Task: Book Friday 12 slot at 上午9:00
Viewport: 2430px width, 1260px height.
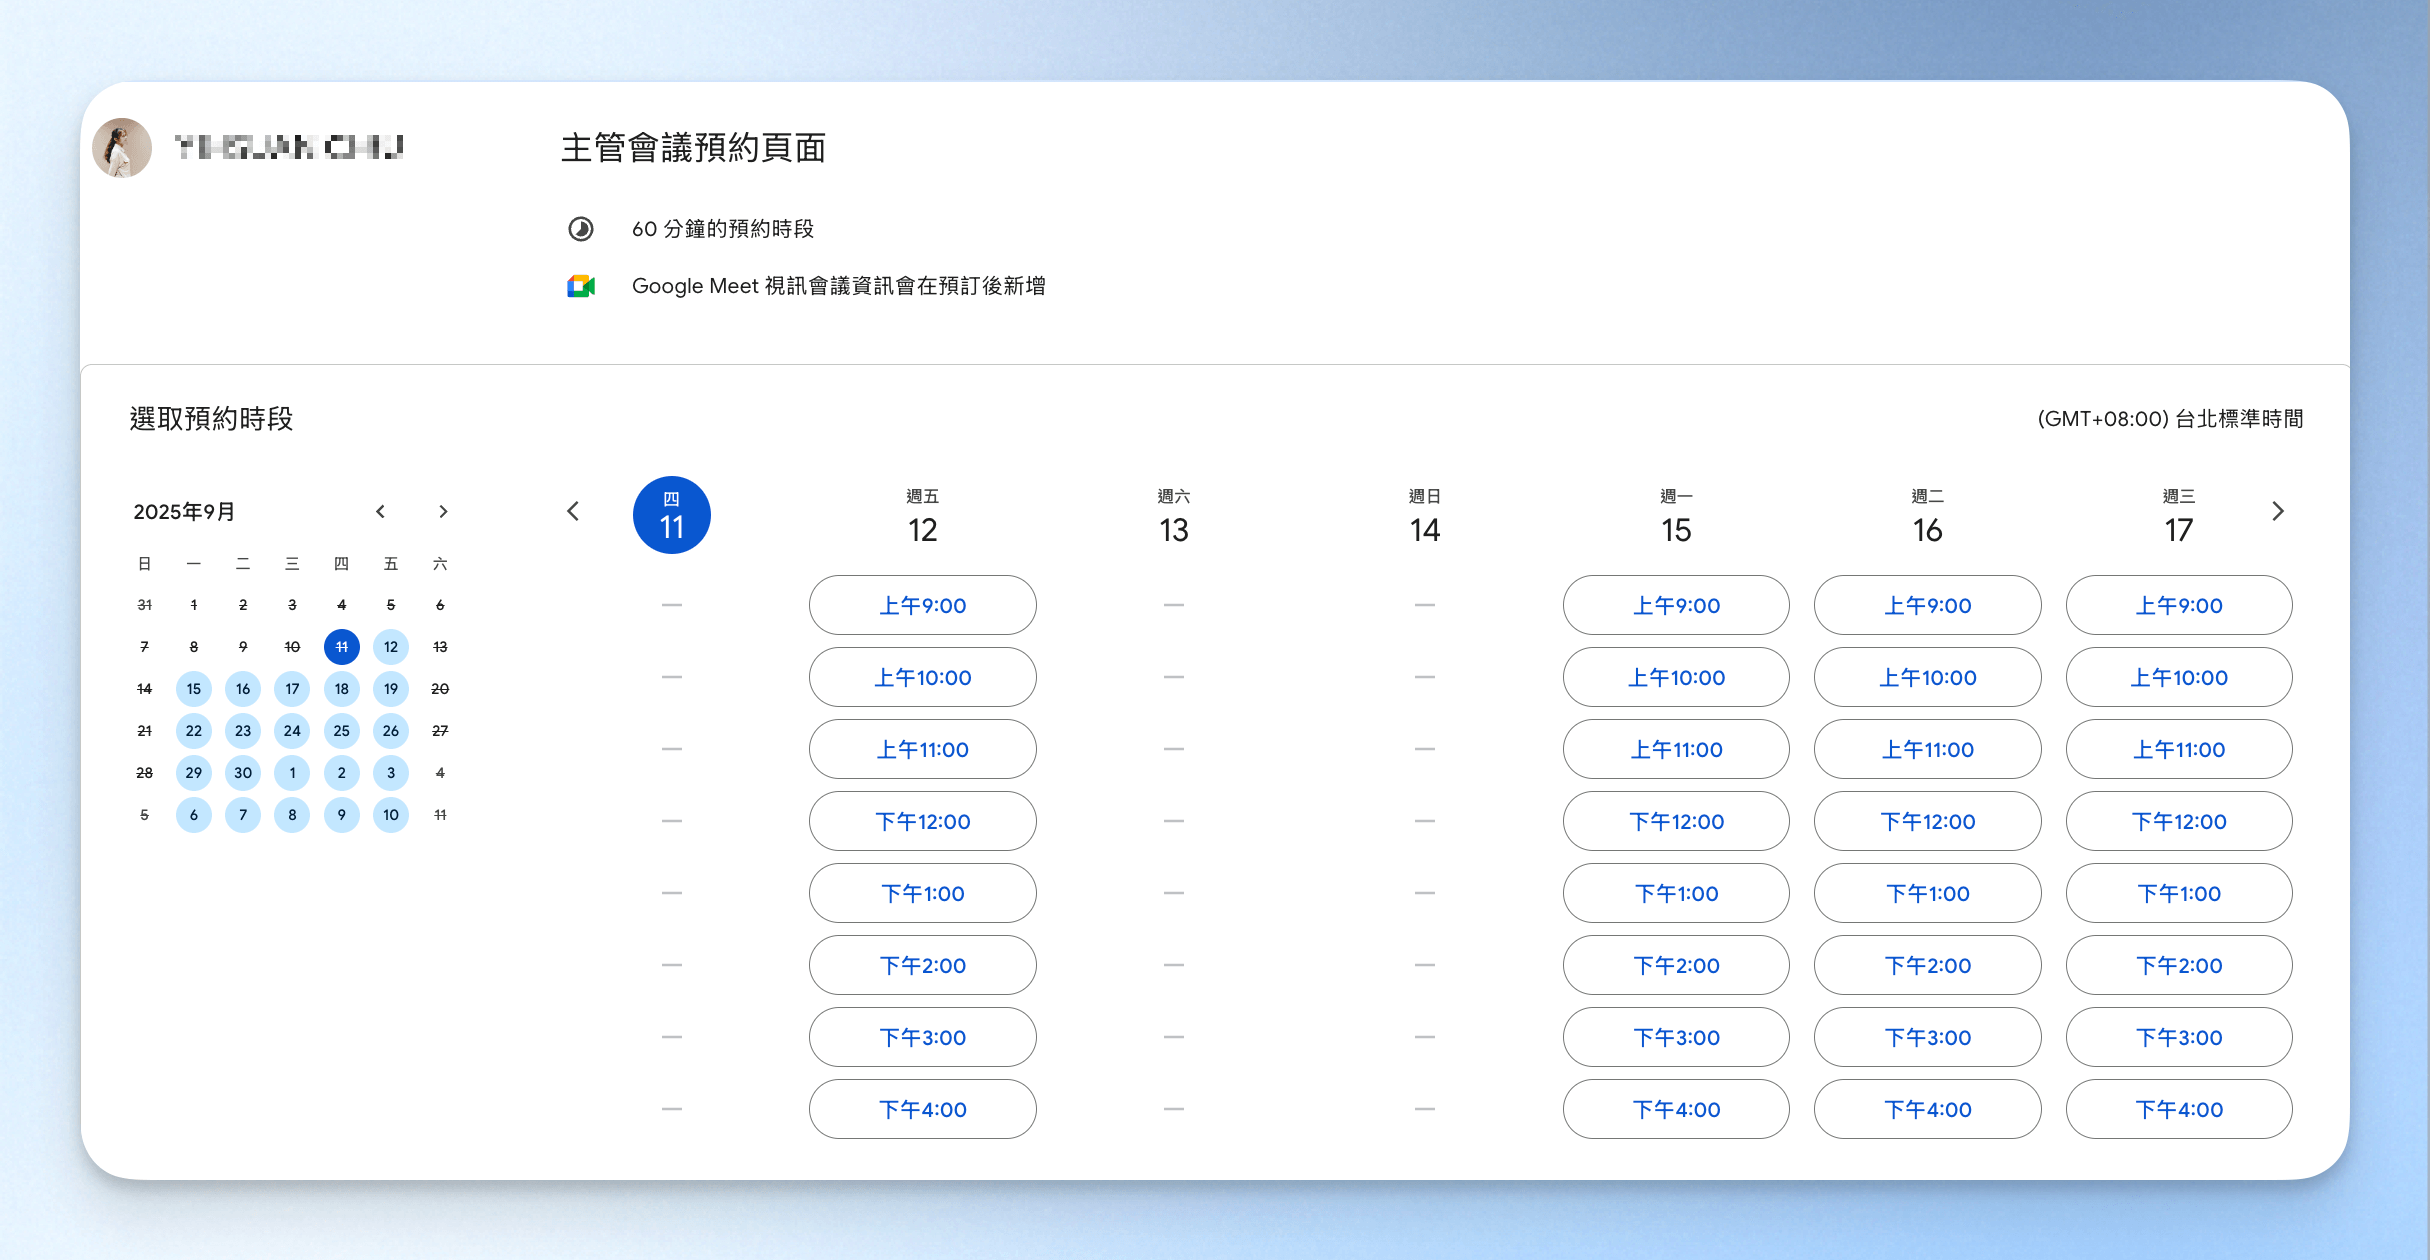Action: pyautogui.click(x=922, y=605)
